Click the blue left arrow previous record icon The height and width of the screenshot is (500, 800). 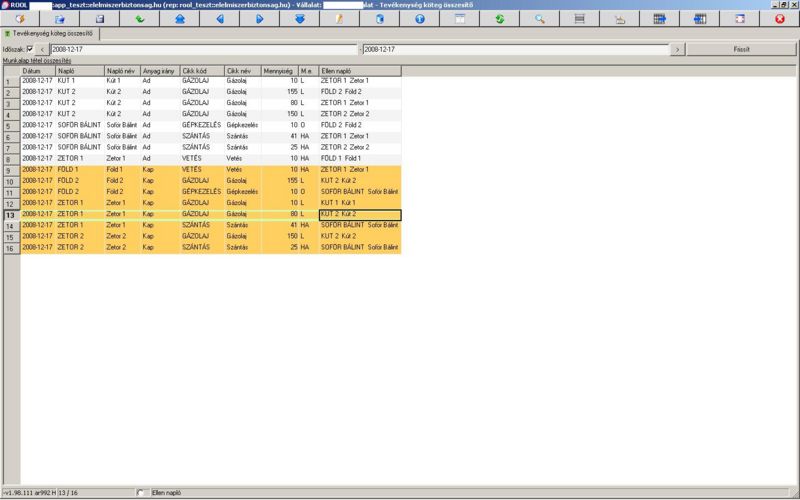click(219, 19)
